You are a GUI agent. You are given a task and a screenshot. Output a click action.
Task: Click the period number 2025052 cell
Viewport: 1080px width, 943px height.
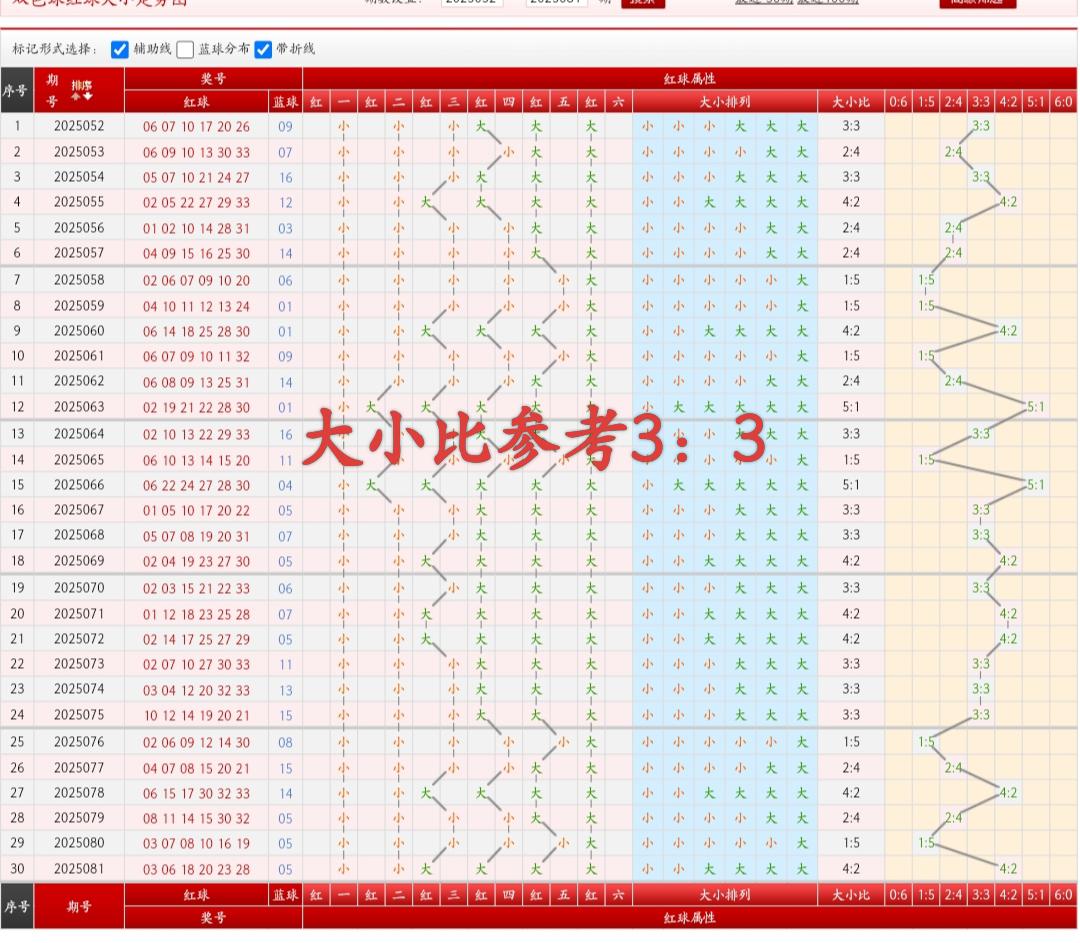(79, 126)
